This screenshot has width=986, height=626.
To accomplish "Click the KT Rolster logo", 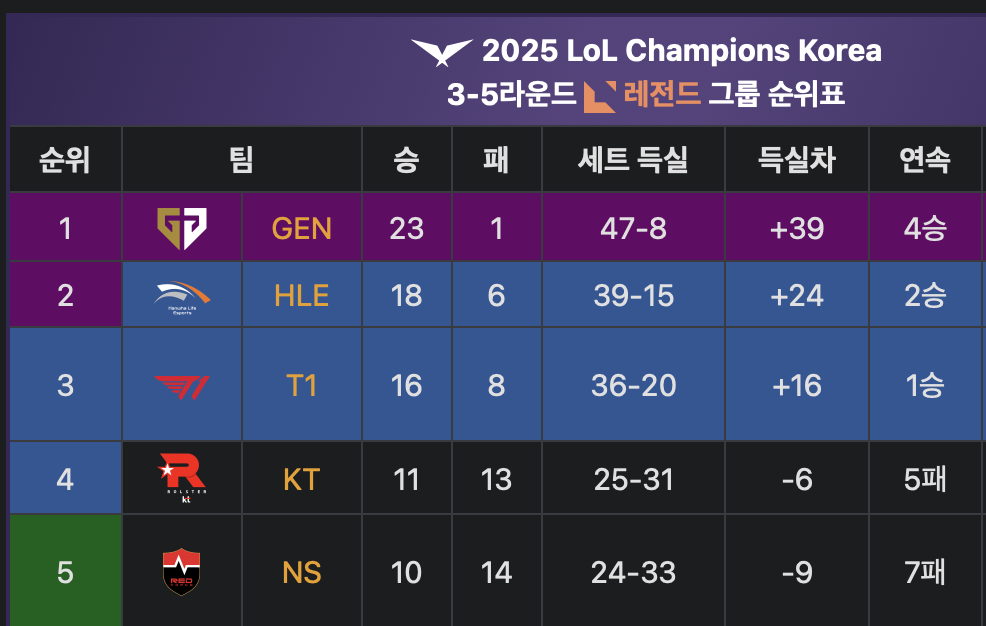I will click(x=182, y=478).
